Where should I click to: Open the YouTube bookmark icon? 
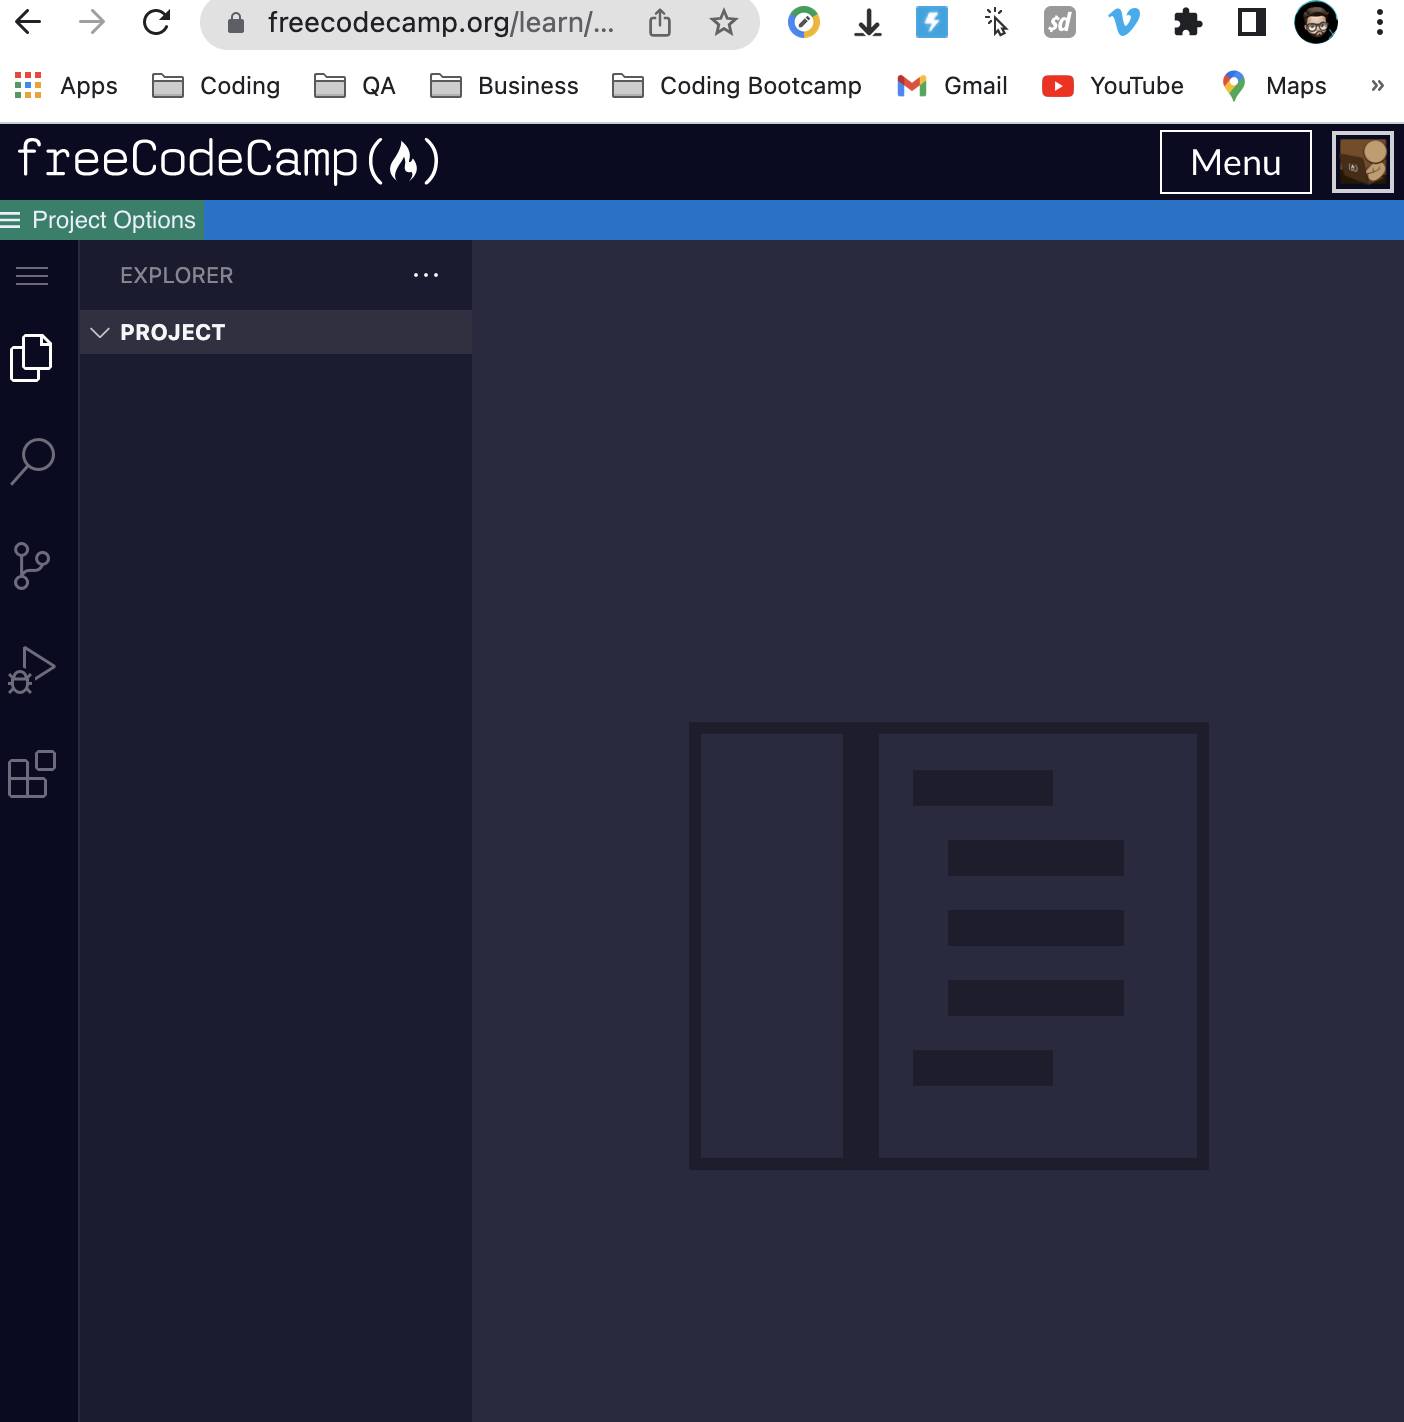pyautogui.click(x=1057, y=86)
